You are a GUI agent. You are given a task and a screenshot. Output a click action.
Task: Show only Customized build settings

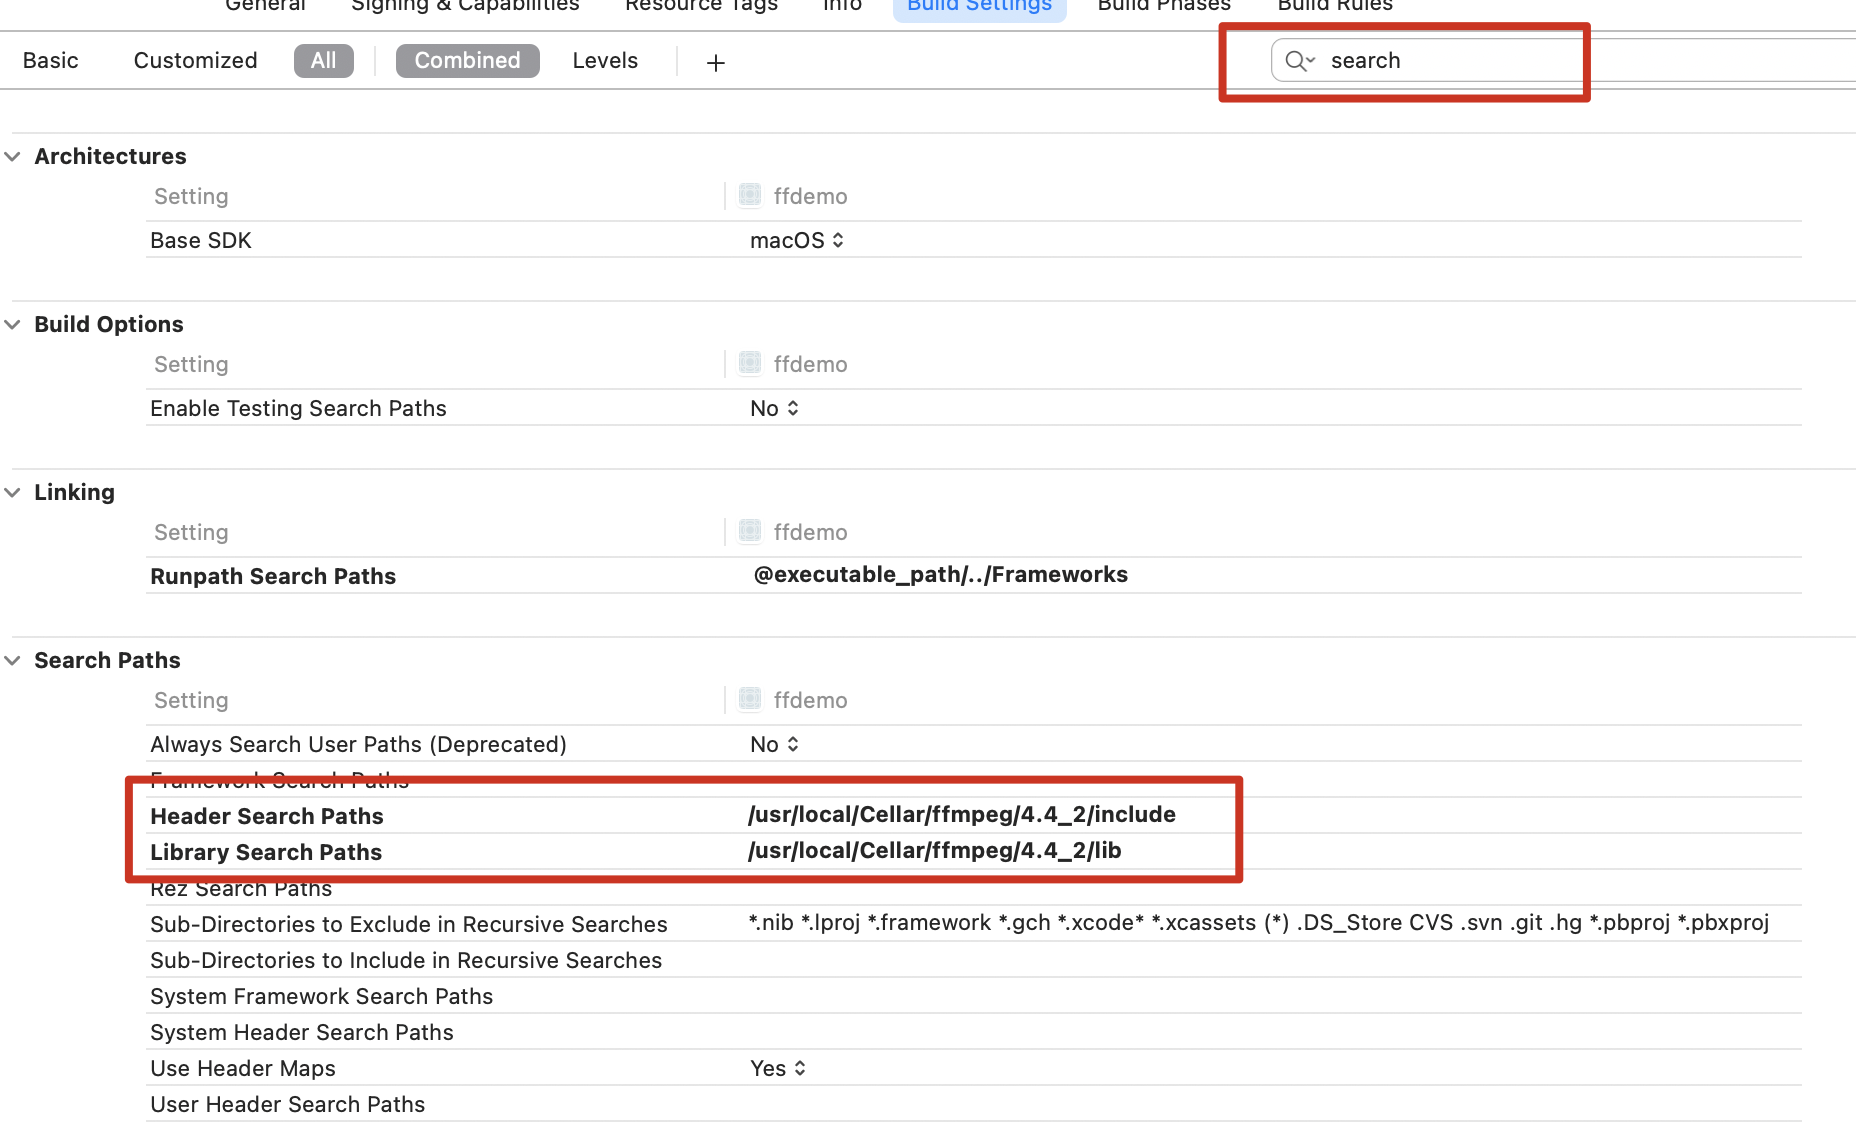[x=195, y=61]
